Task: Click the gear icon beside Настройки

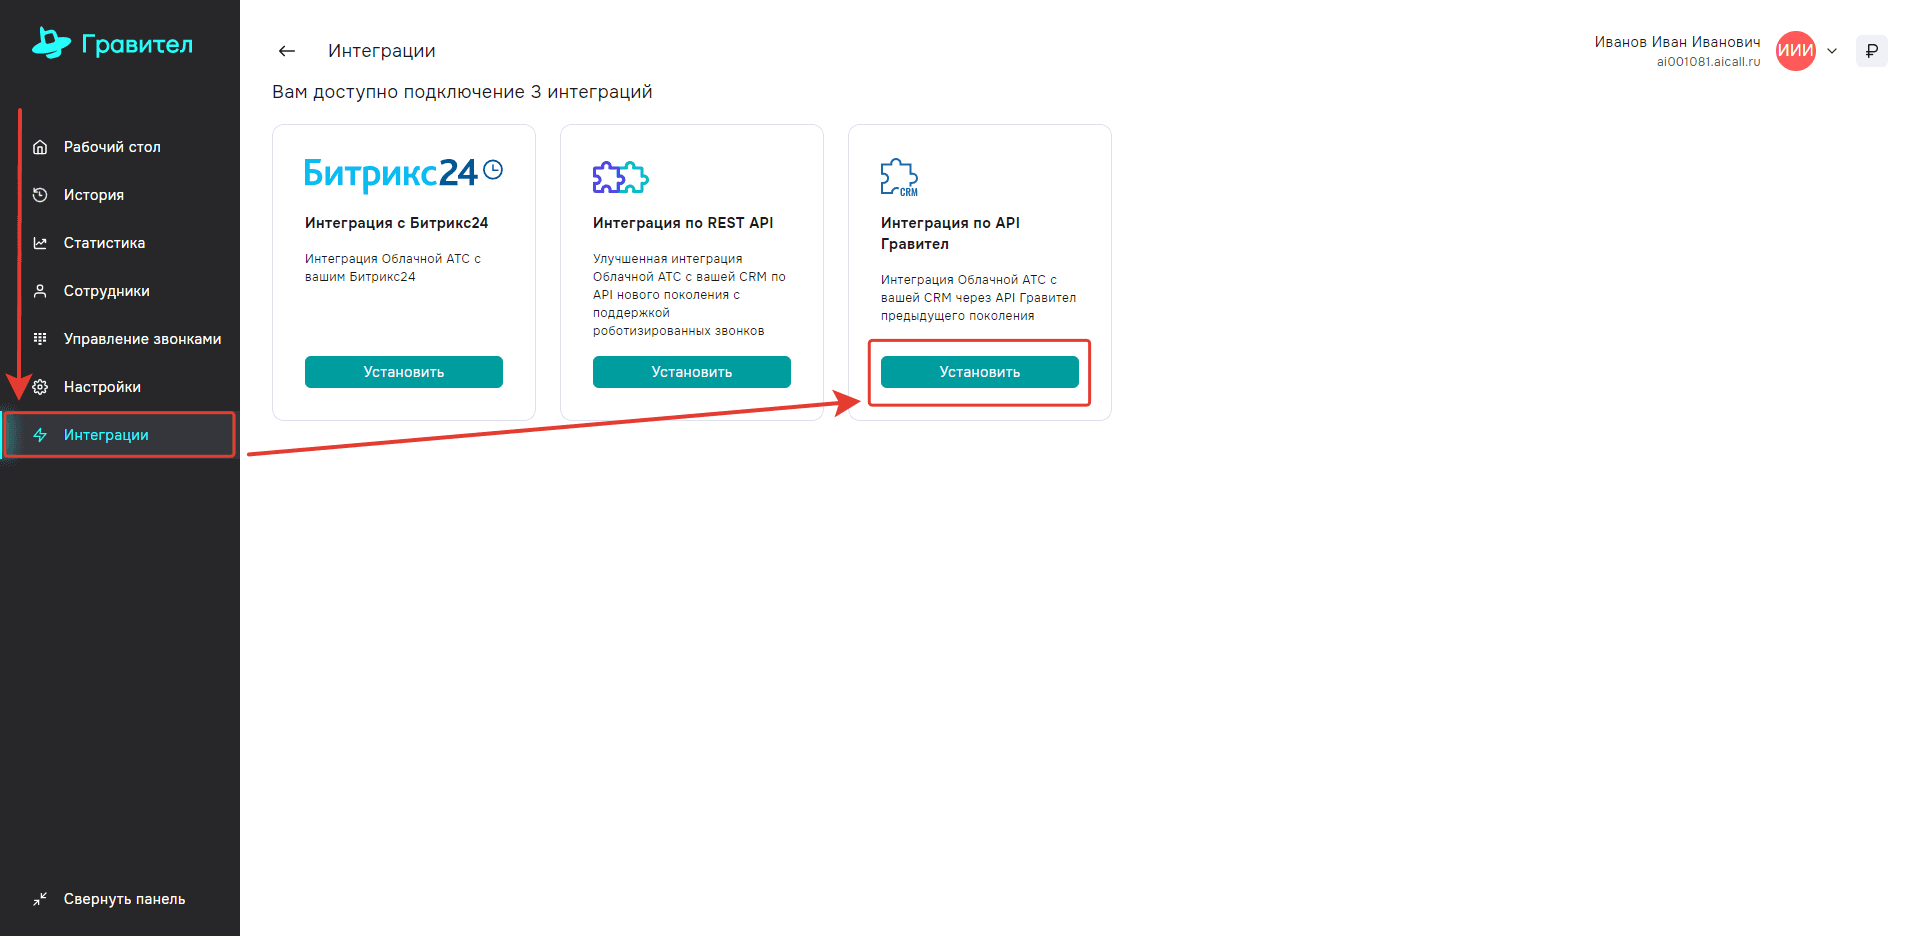Action: pyautogui.click(x=40, y=387)
